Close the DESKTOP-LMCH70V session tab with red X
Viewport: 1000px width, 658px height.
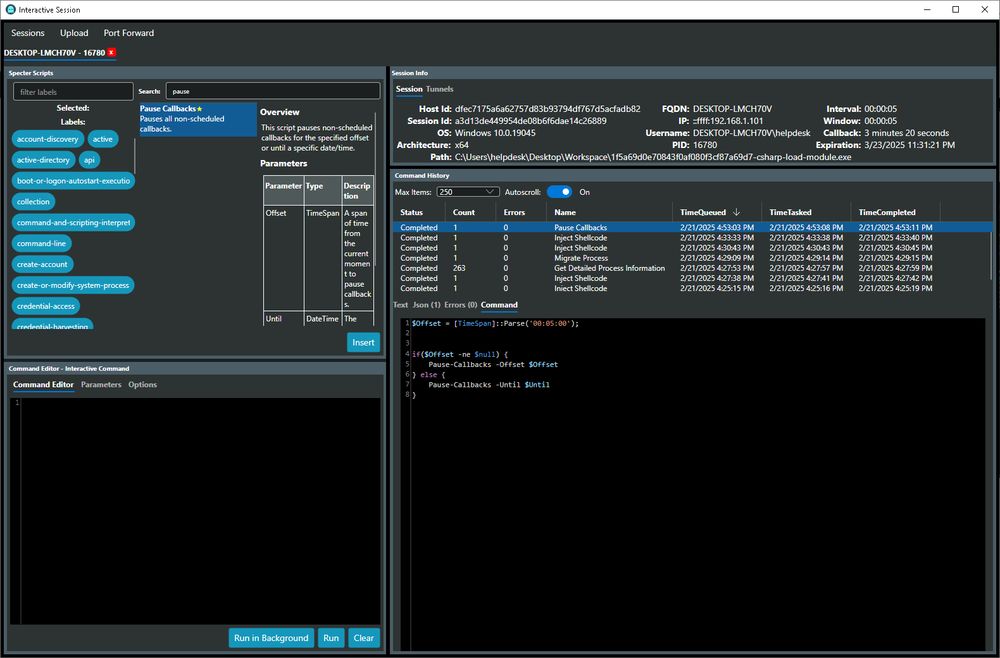pos(112,52)
